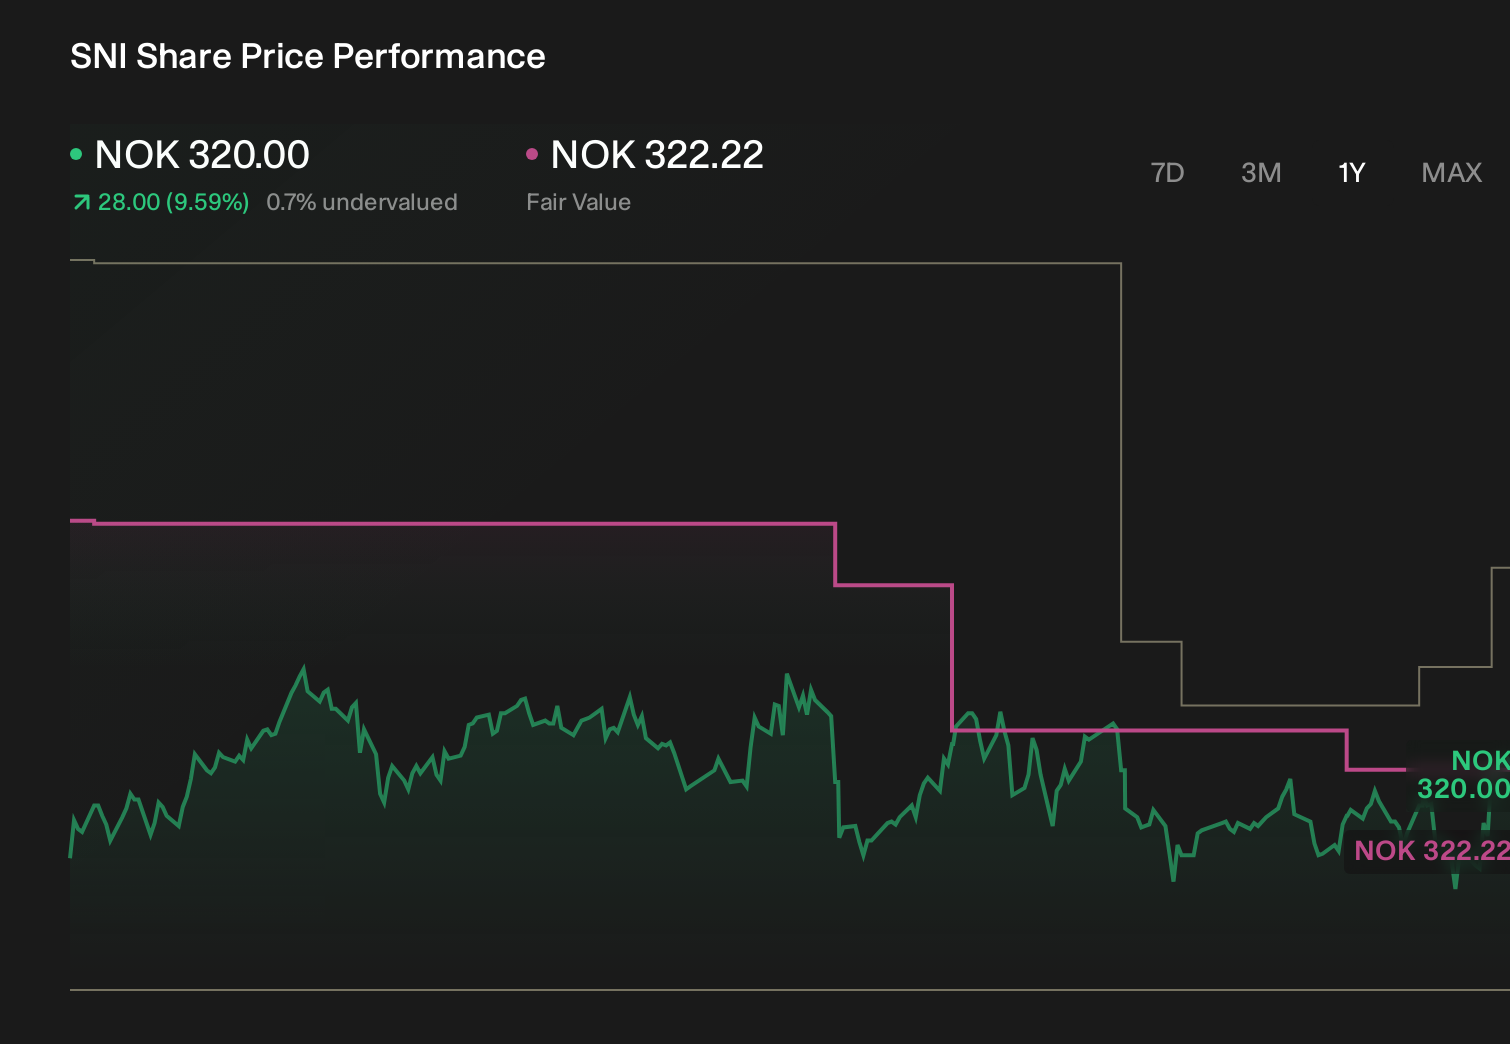1510x1044 pixels.
Task: Show the MAX time range chart
Action: pyautogui.click(x=1452, y=173)
